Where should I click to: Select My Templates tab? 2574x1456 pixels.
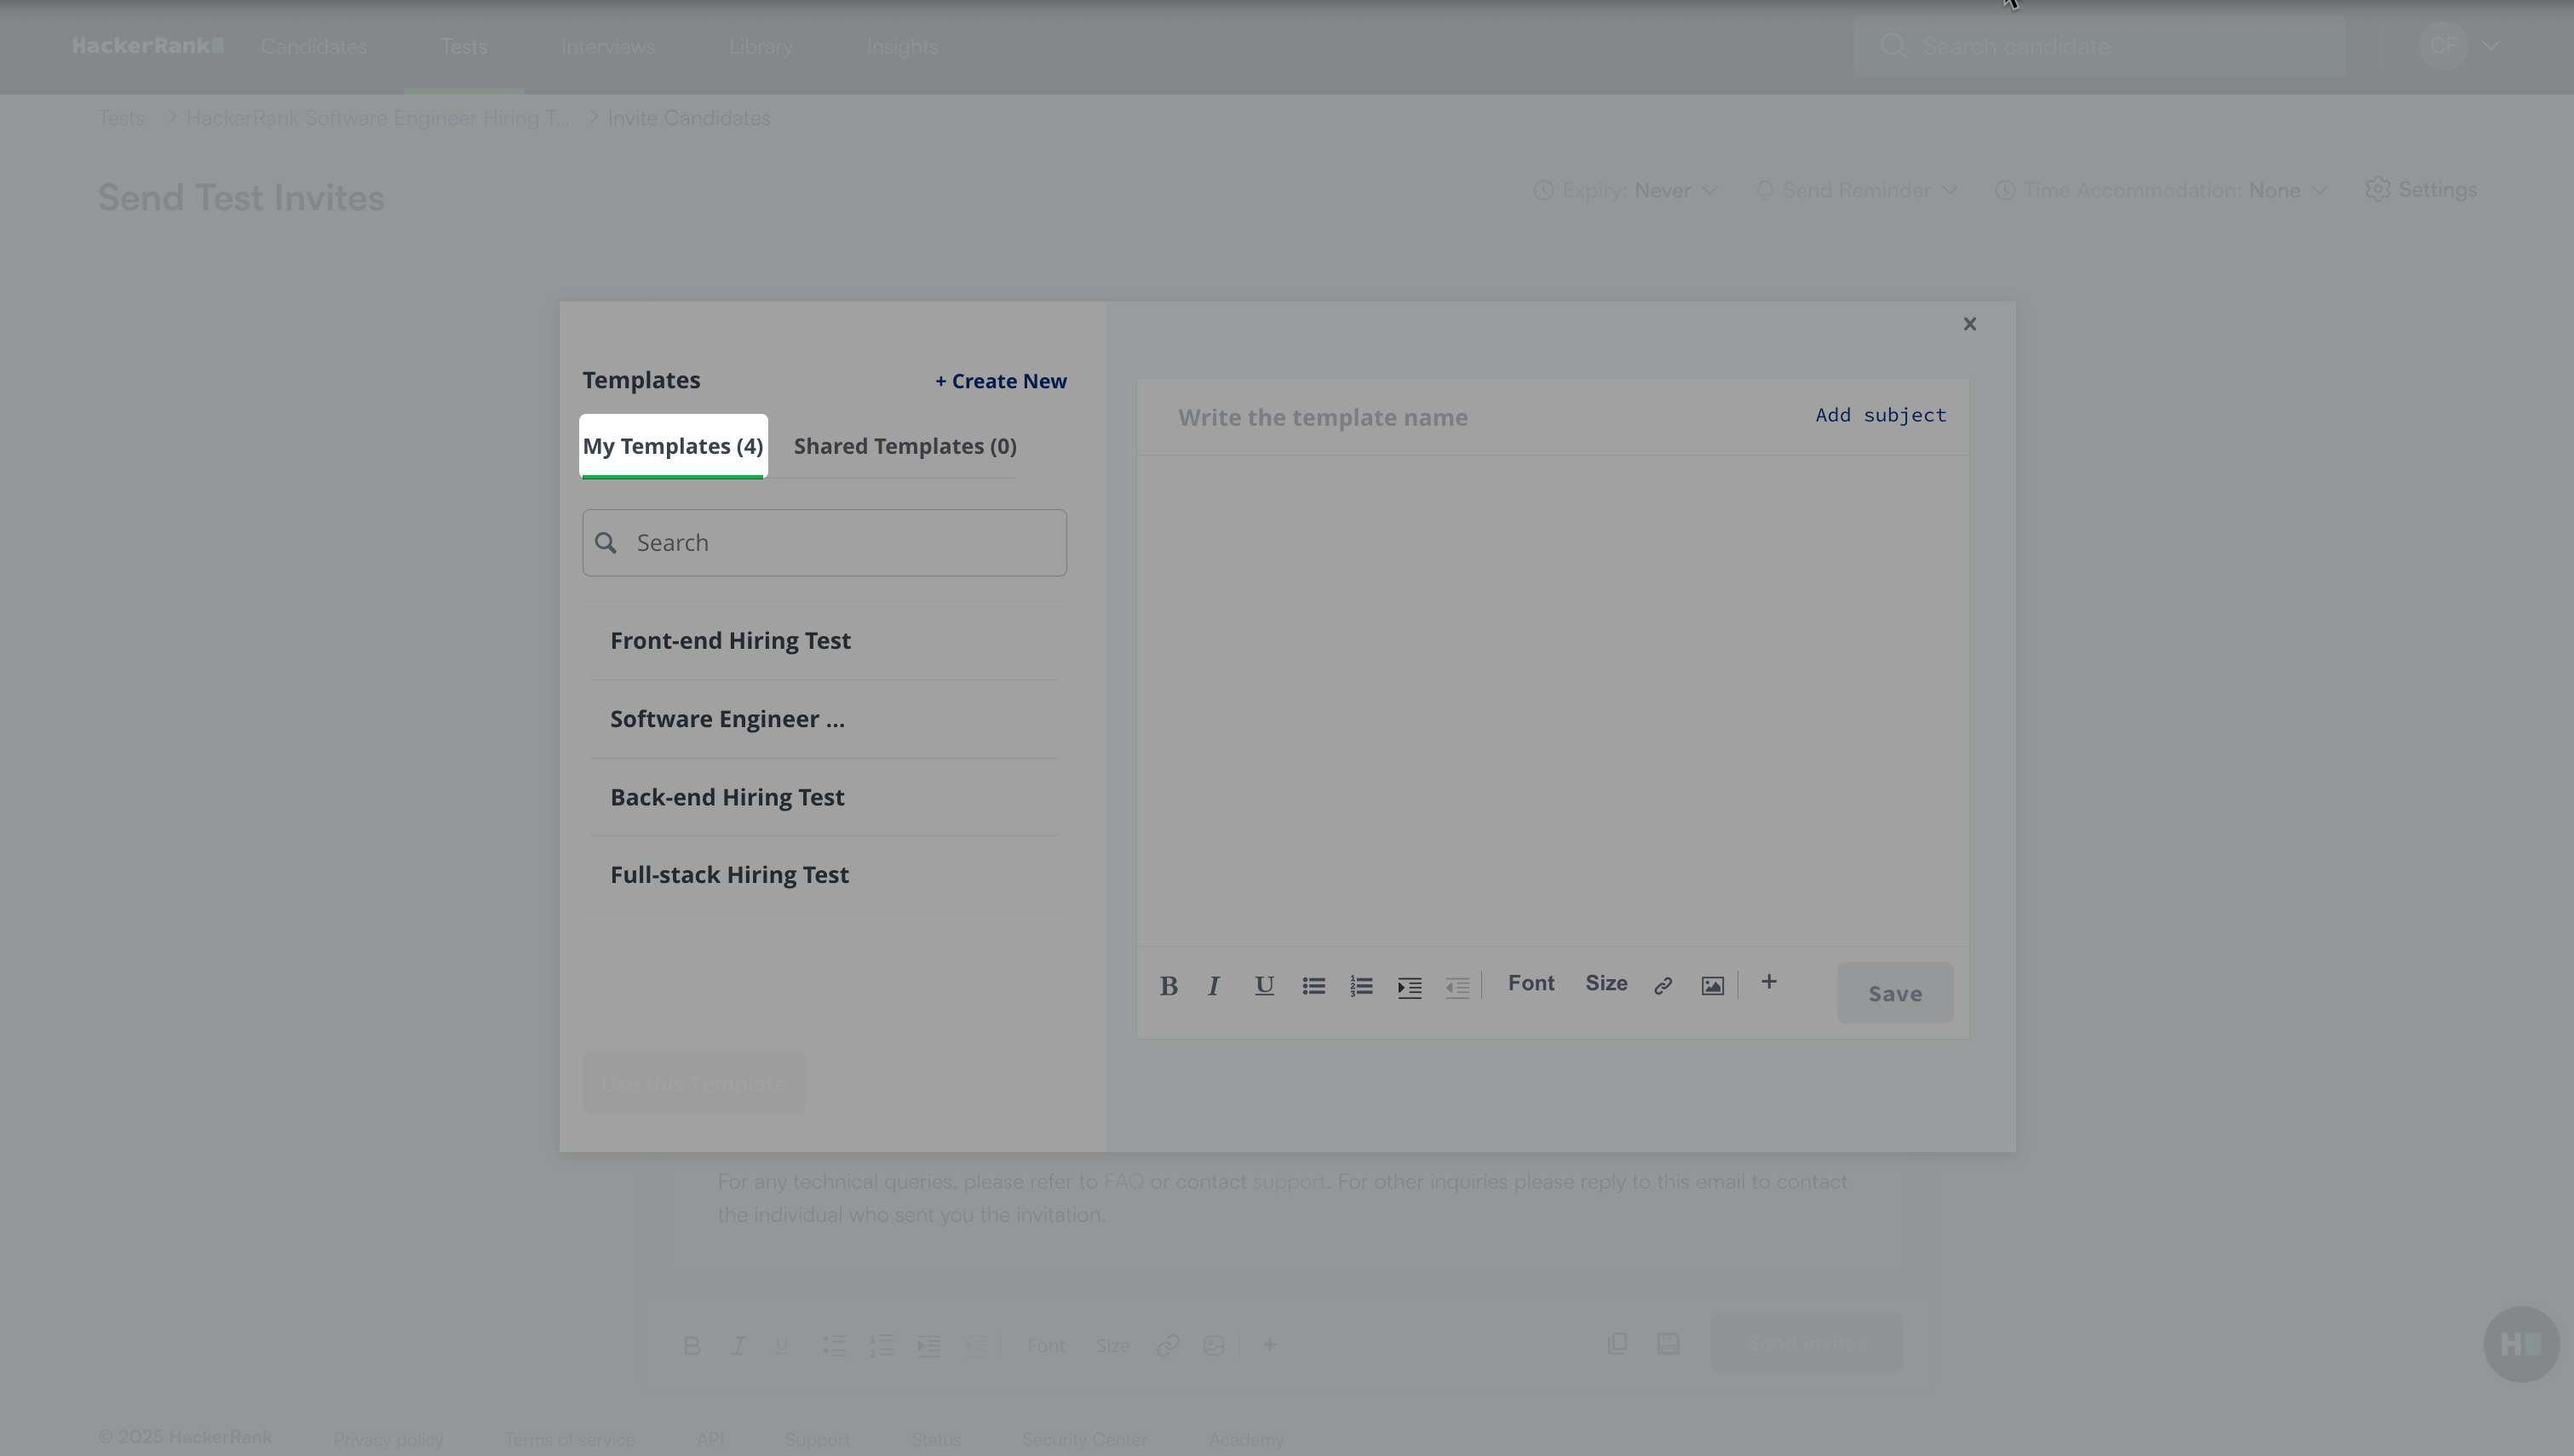click(x=673, y=447)
